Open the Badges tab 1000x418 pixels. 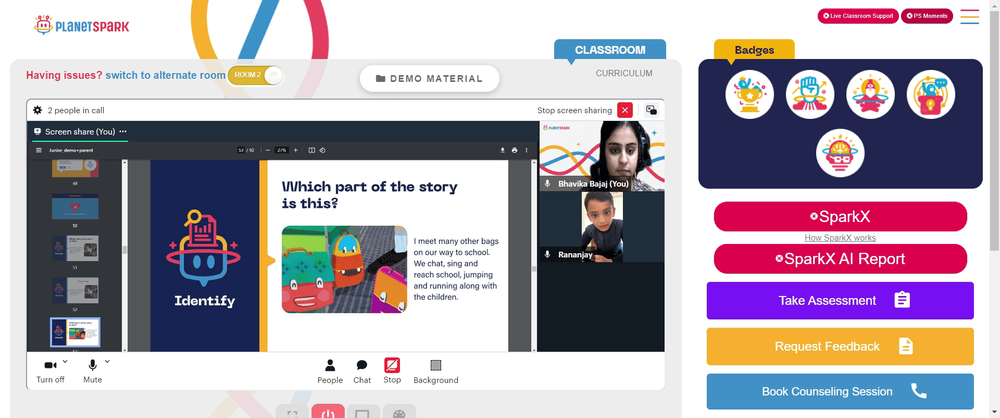click(x=754, y=50)
